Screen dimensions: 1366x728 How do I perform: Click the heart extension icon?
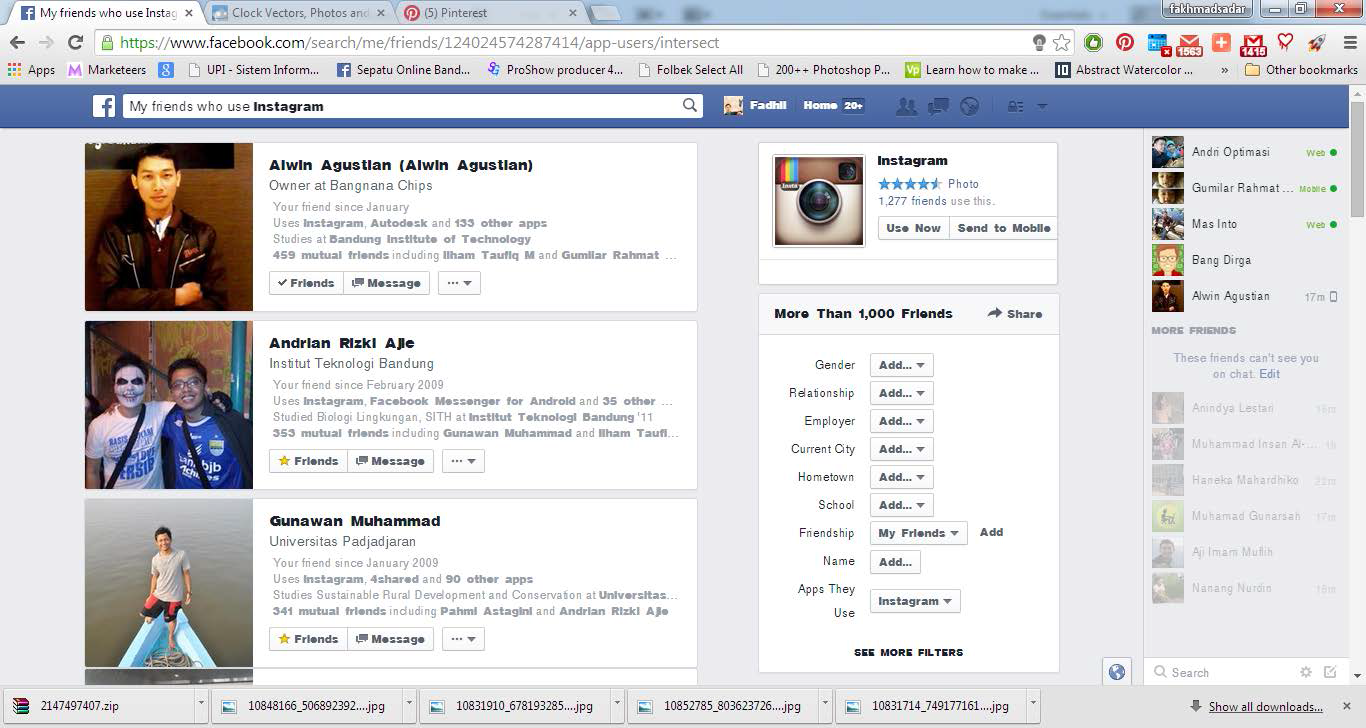[1285, 42]
